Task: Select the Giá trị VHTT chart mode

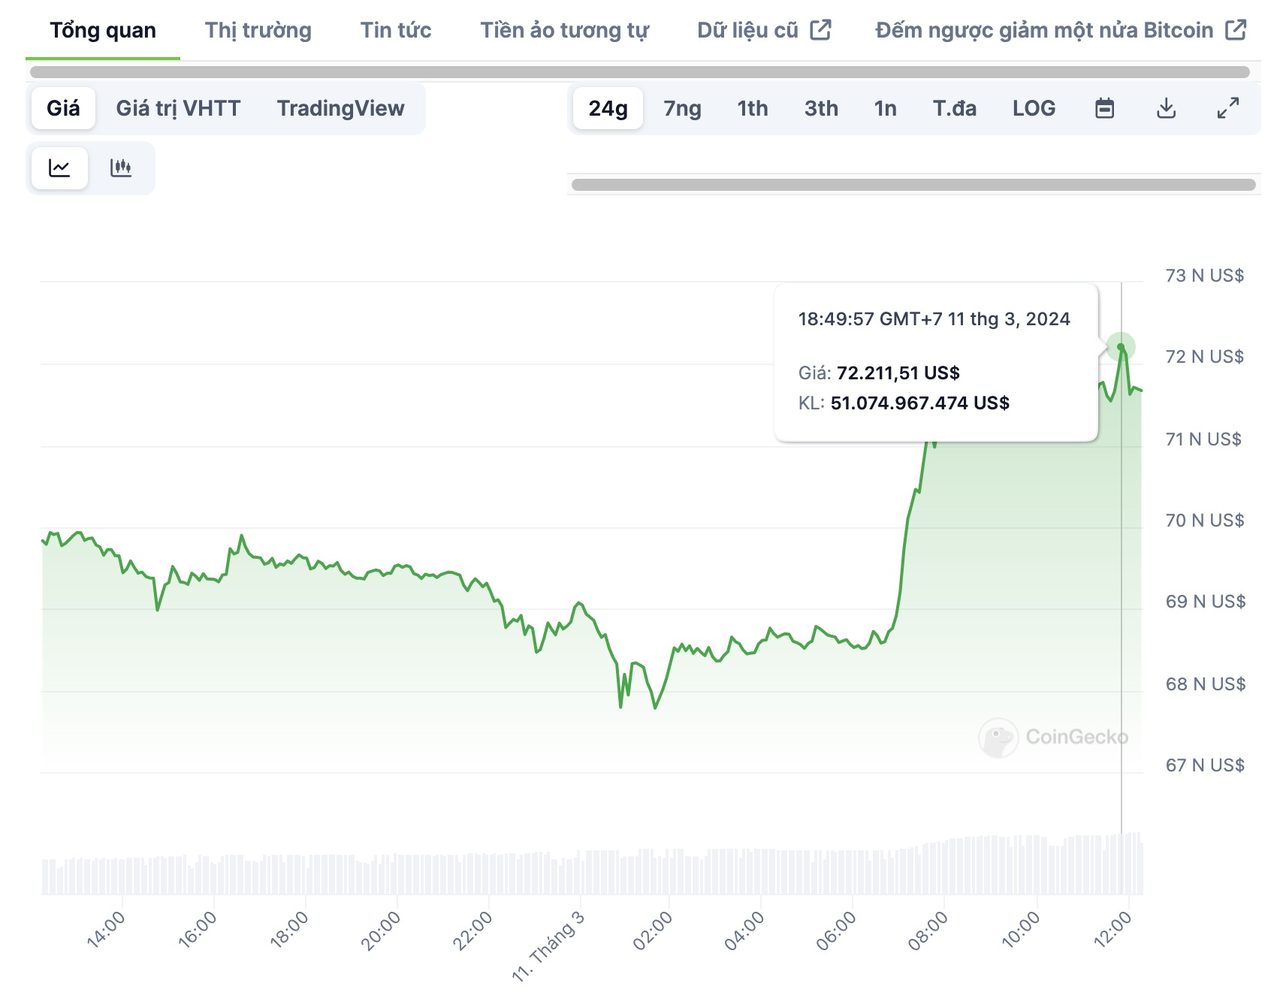Action: [x=178, y=108]
